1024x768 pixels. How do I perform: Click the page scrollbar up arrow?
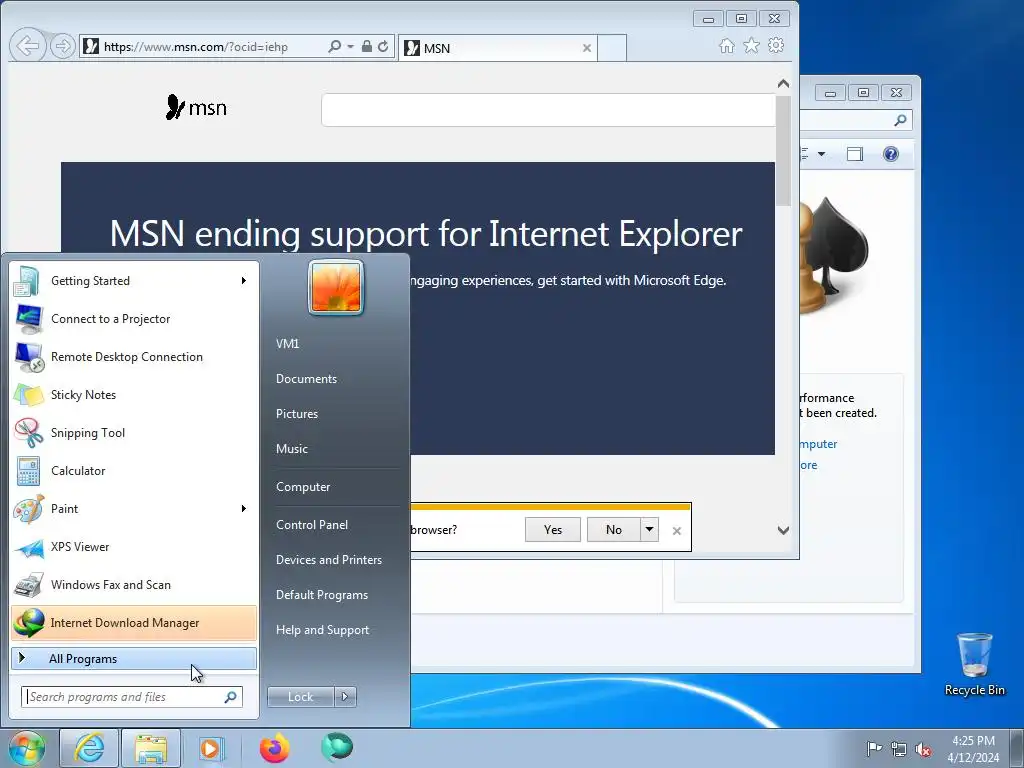(783, 84)
